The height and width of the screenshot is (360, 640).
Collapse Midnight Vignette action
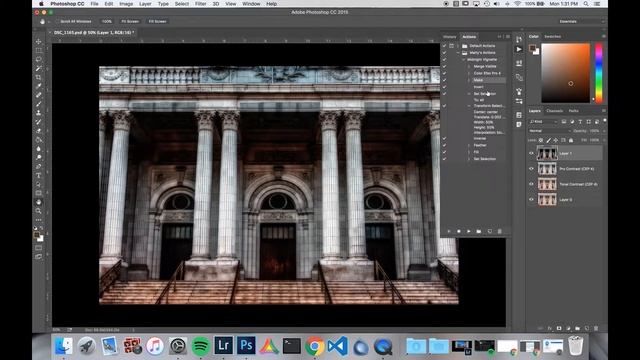pos(464,60)
